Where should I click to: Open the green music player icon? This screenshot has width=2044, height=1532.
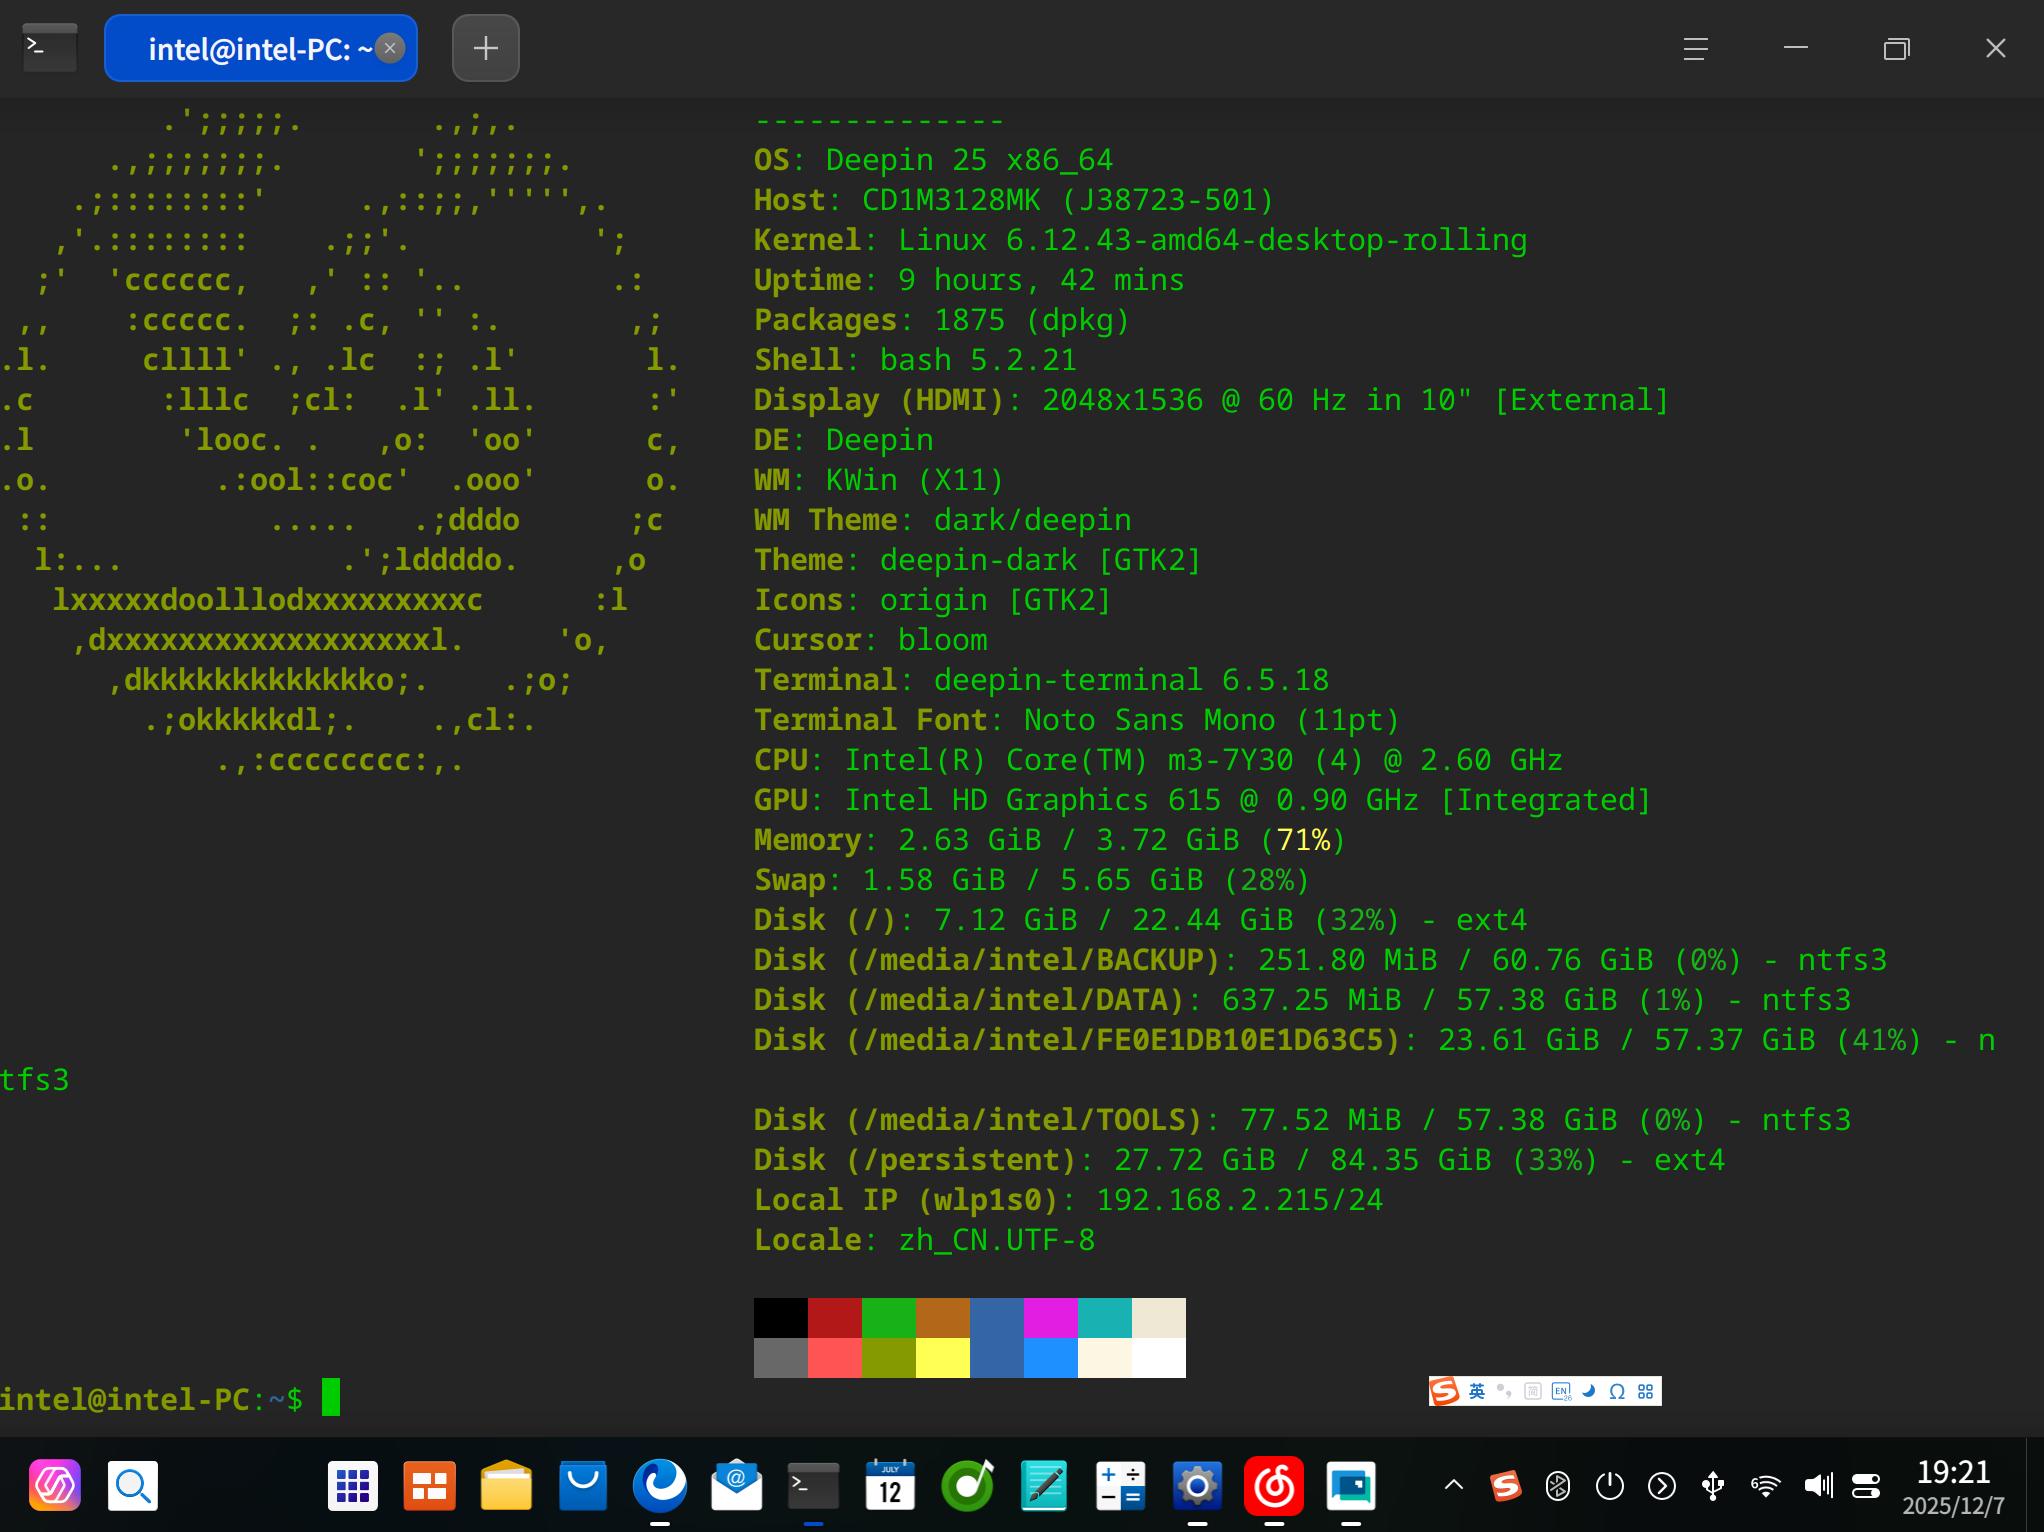967,1486
